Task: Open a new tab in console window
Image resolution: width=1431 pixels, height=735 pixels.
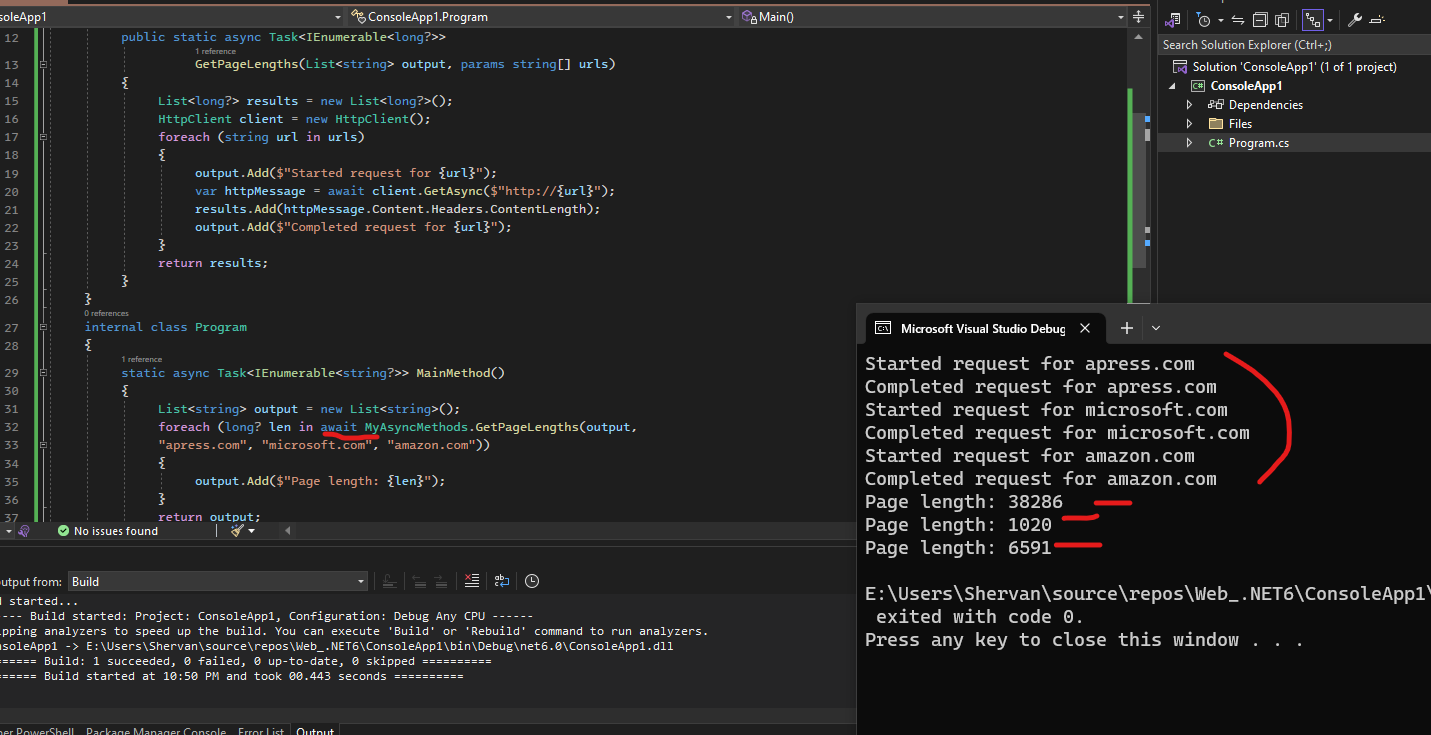Action: coord(1126,328)
